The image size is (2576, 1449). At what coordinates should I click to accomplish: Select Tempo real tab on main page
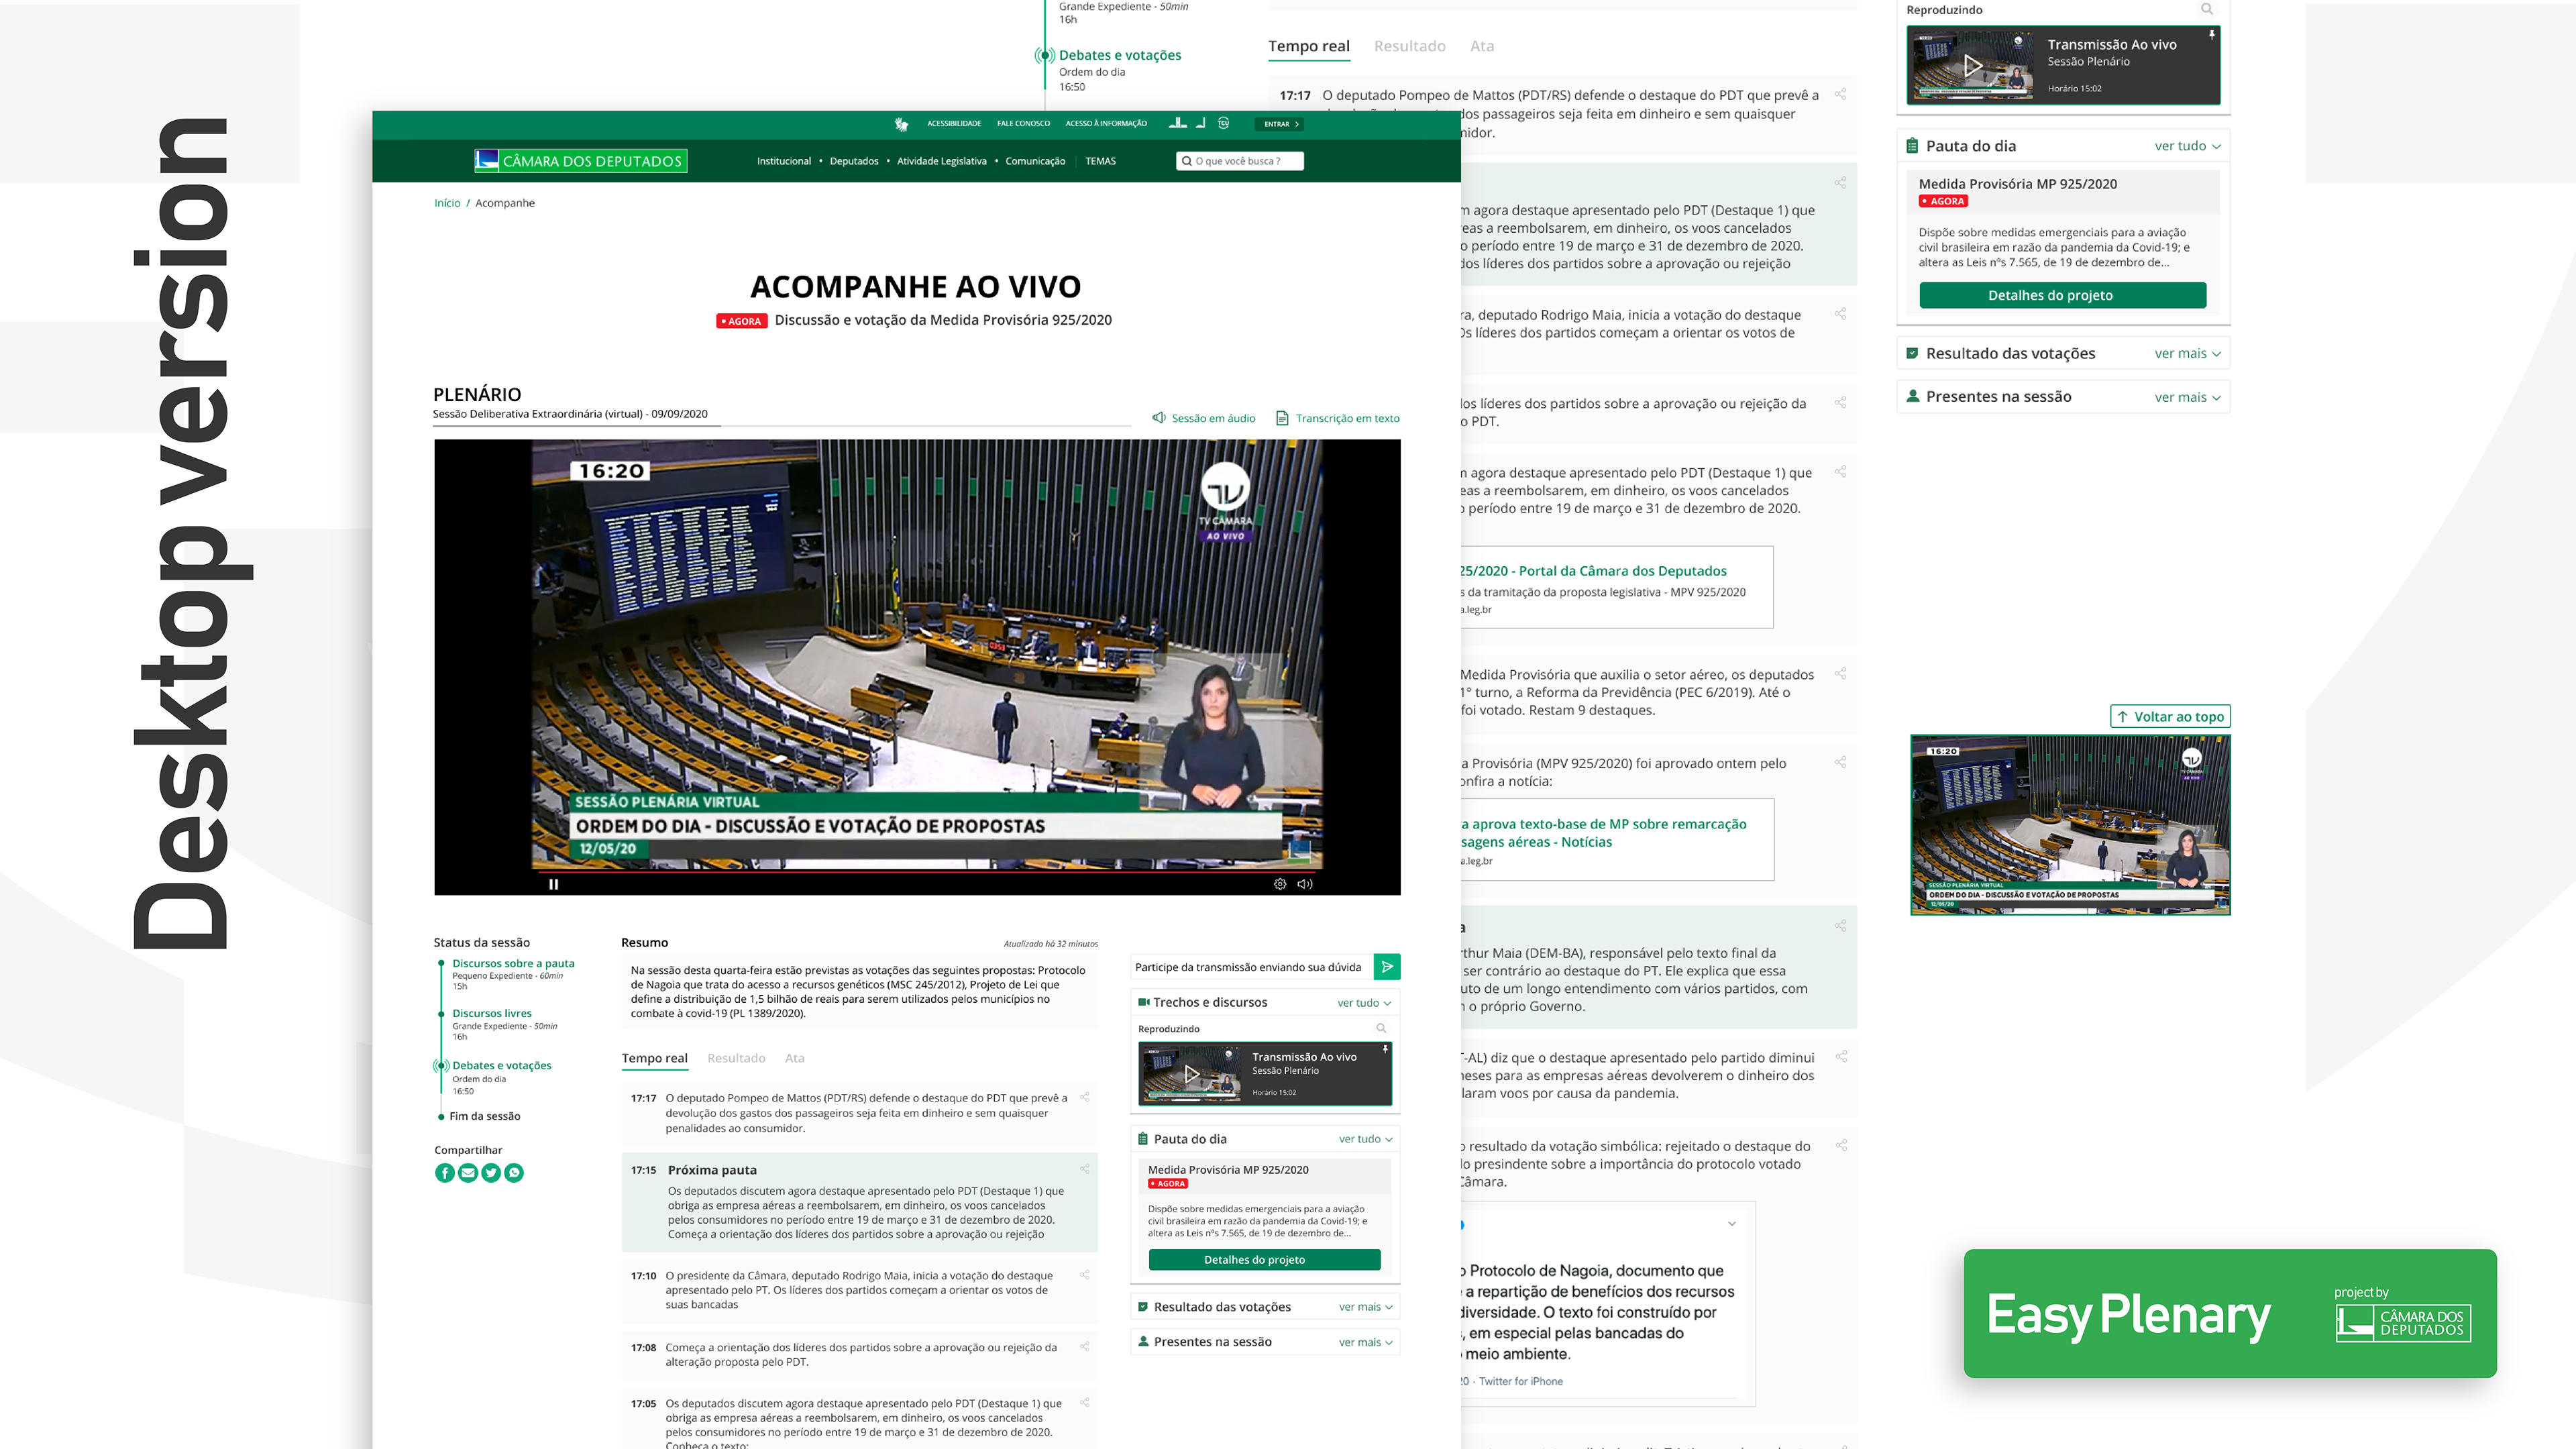pyautogui.click(x=654, y=1058)
